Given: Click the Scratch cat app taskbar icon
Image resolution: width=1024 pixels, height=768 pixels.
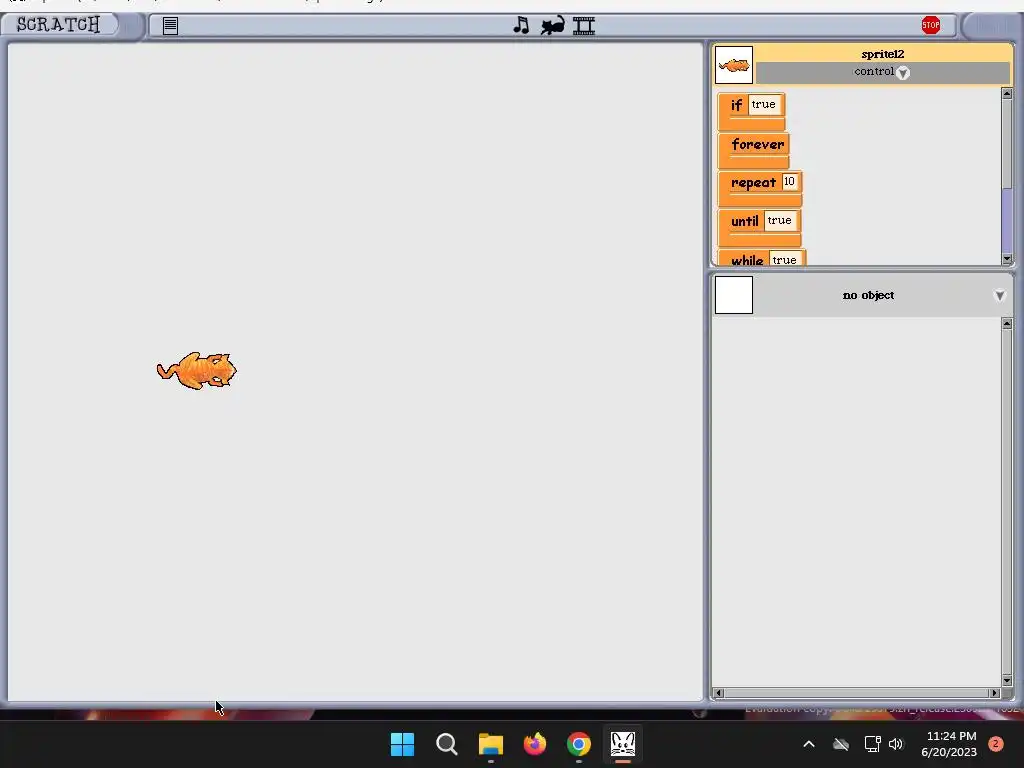Looking at the screenshot, I should click(x=623, y=744).
